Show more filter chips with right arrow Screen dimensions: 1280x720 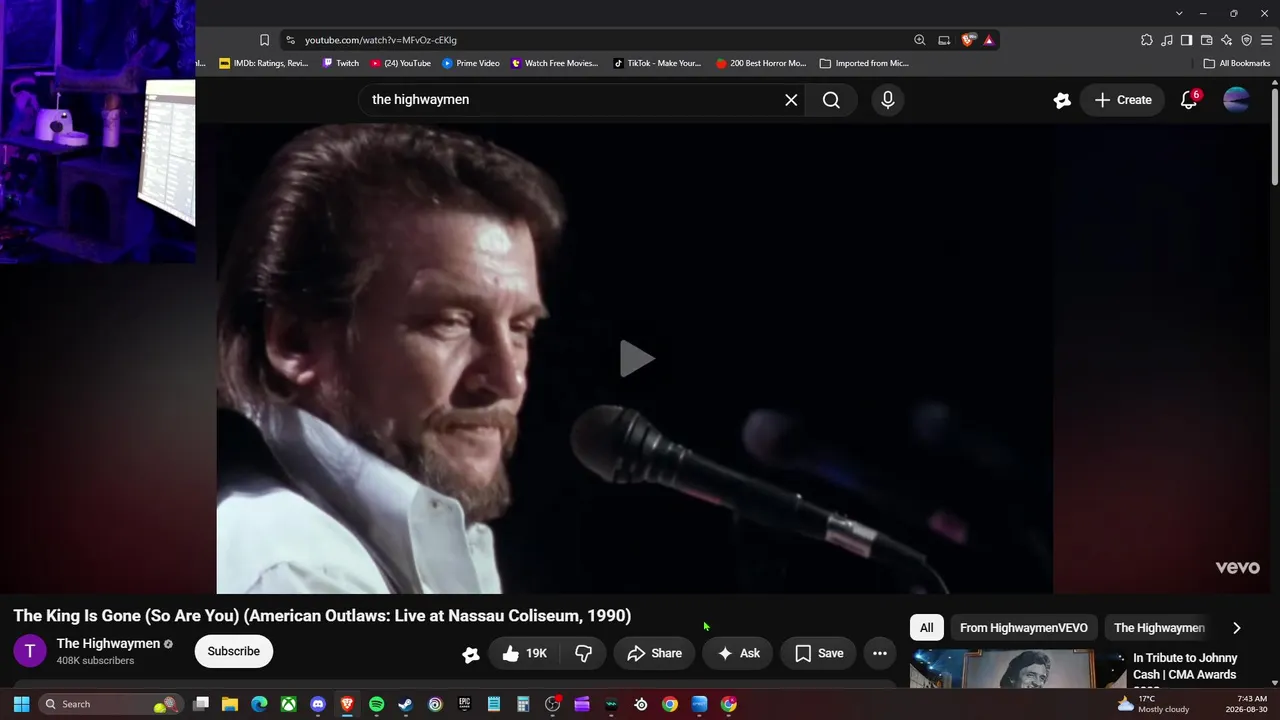coord(1237,628)
